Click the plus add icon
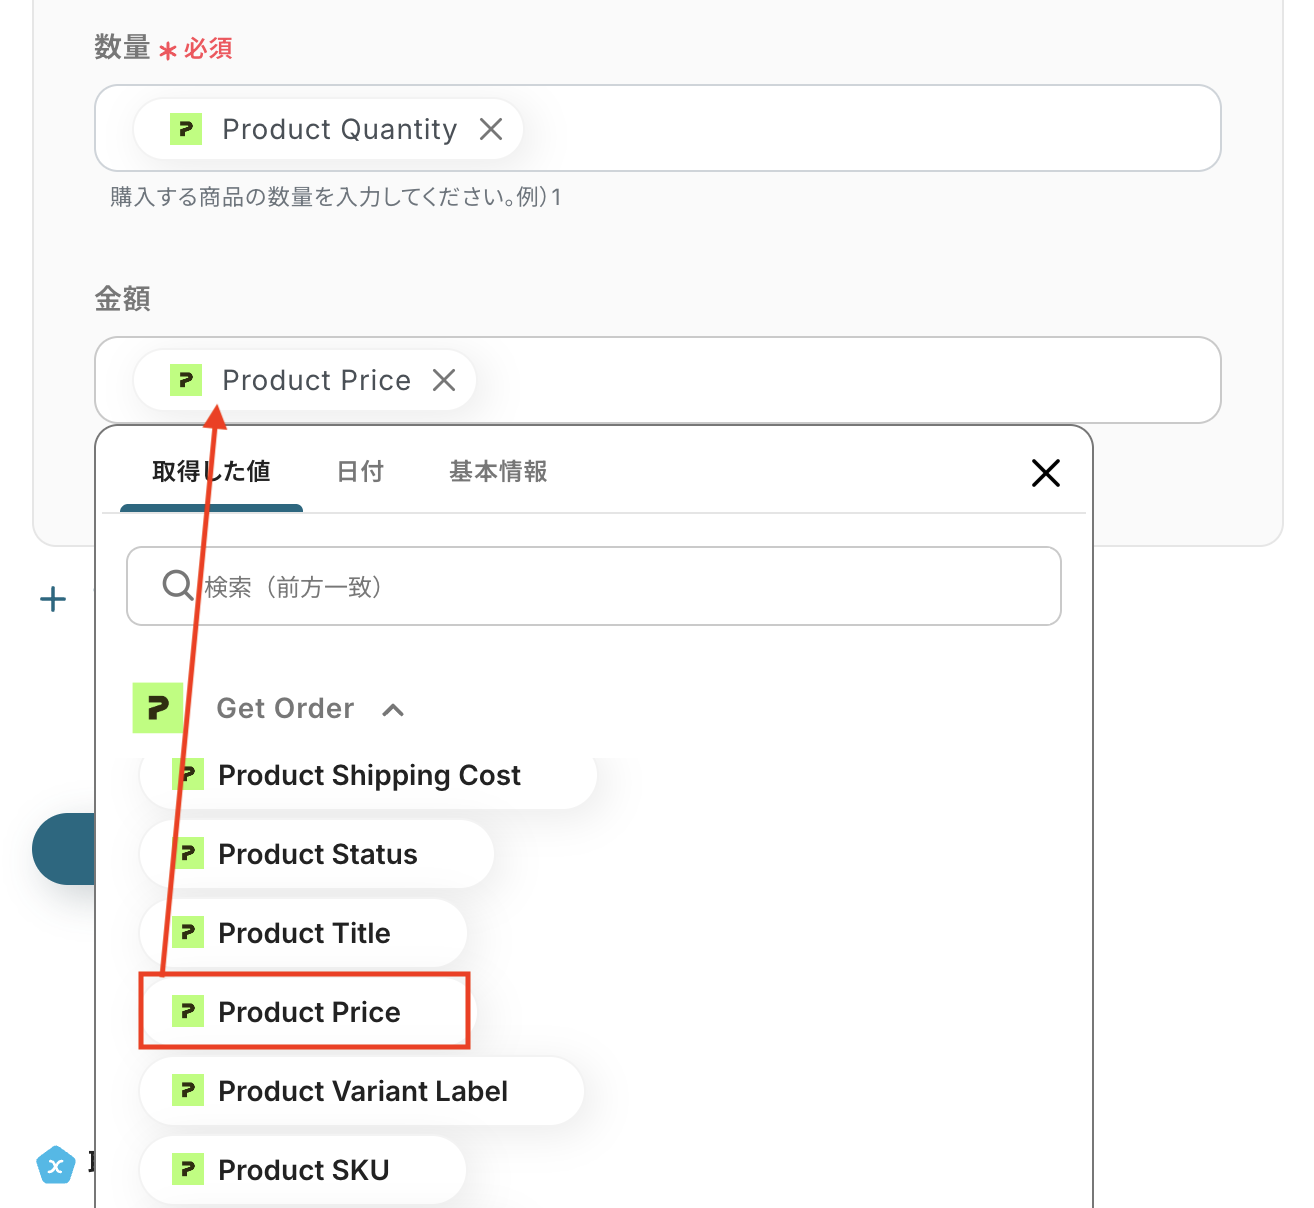Image resolution: width=1314 pixels, height=1208 pixels. click(52, 599)
